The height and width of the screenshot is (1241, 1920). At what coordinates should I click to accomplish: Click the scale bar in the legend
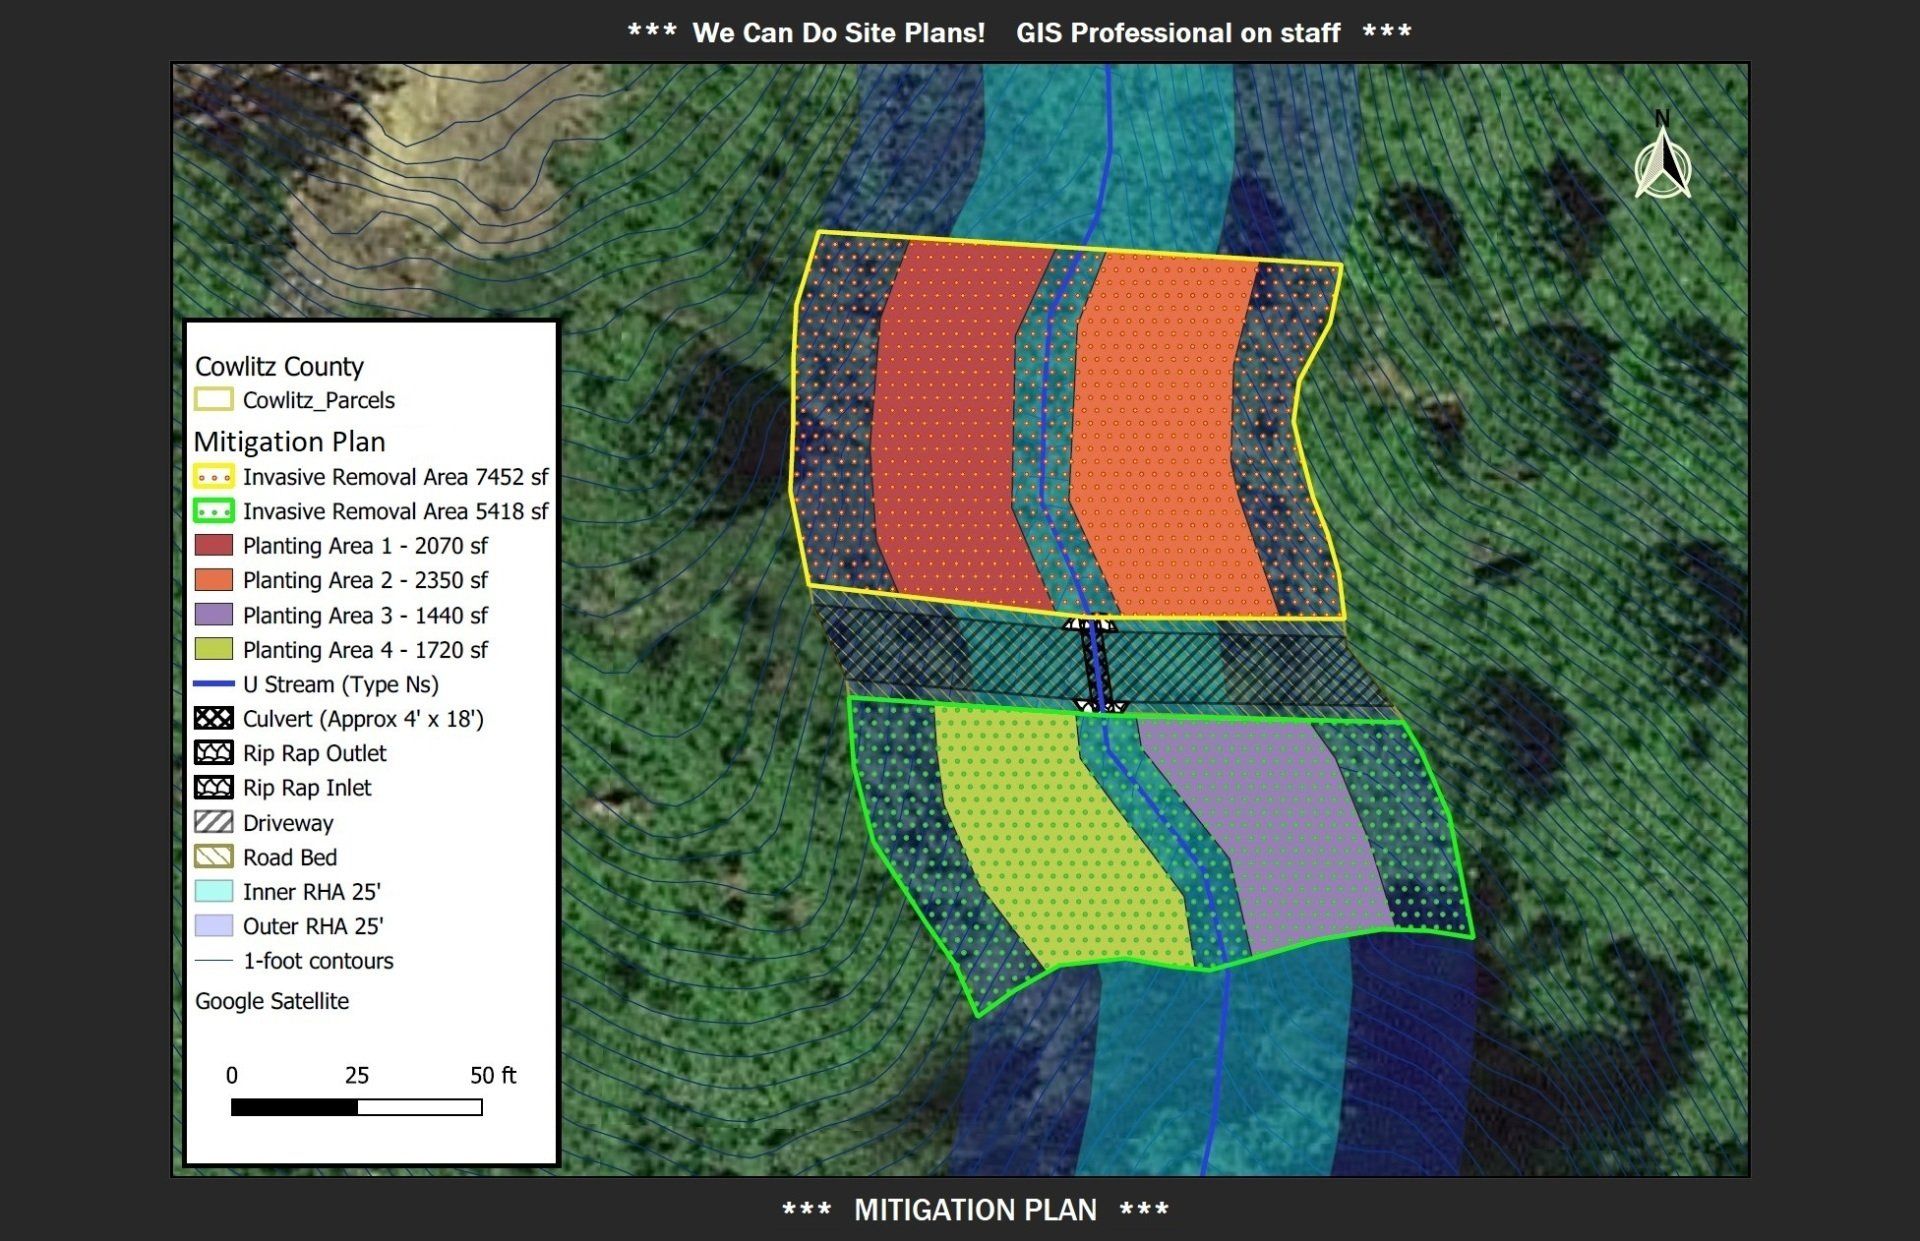356,1107
